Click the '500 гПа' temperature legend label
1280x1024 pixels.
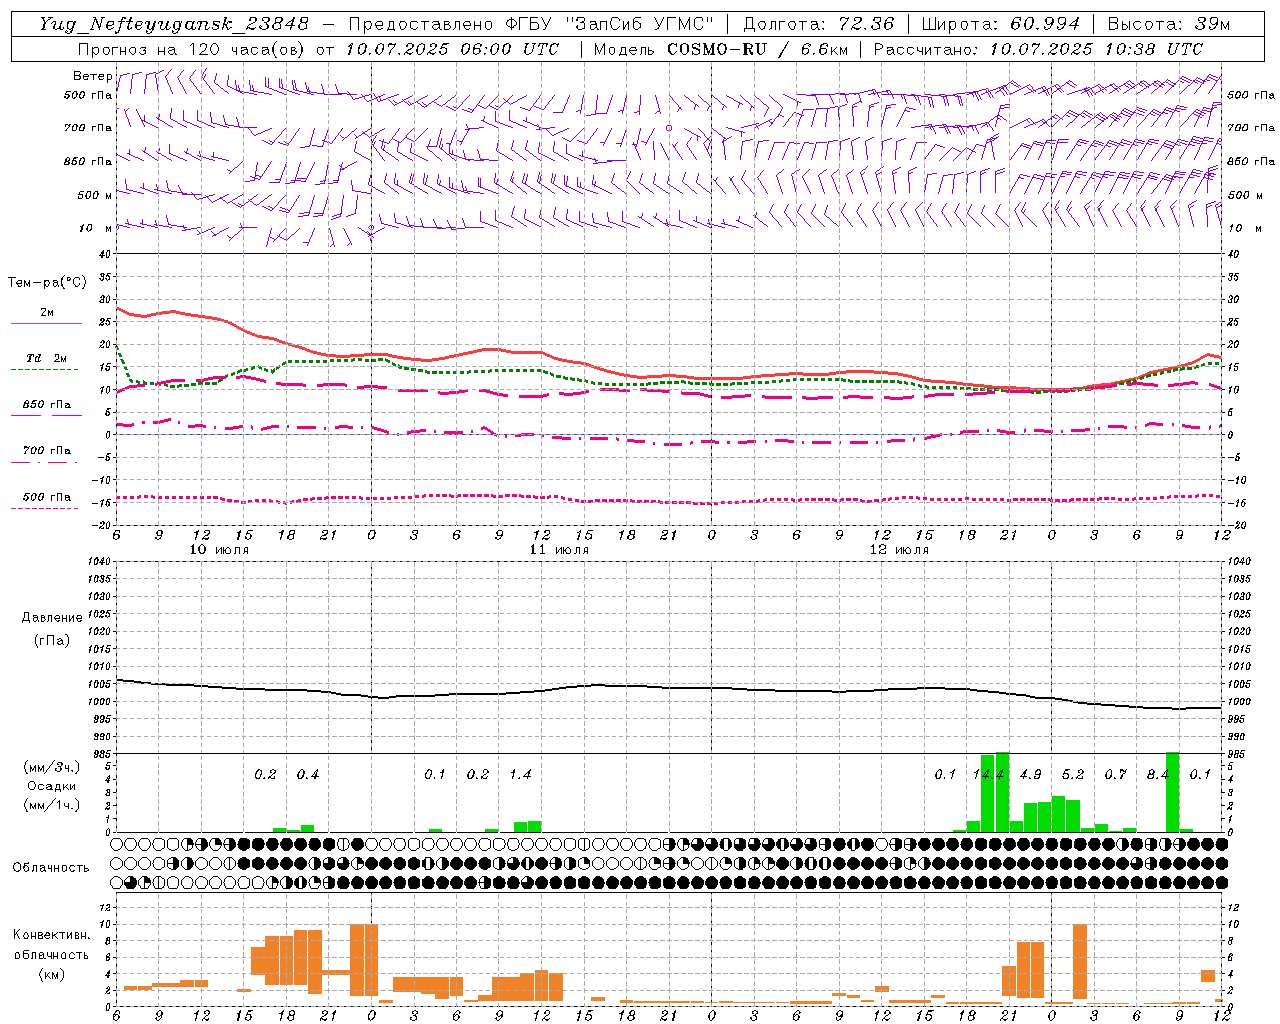[46, 497]
